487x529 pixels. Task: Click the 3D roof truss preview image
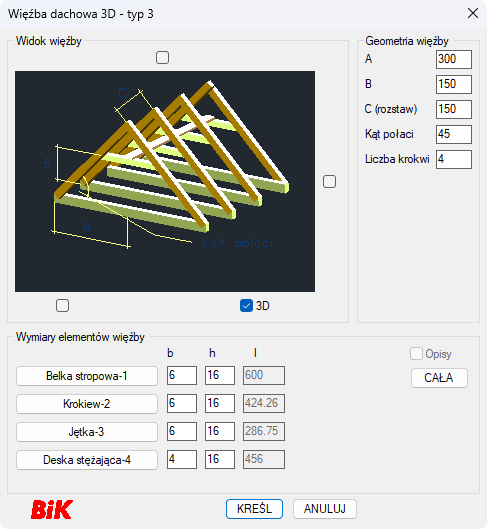point(165,182)
